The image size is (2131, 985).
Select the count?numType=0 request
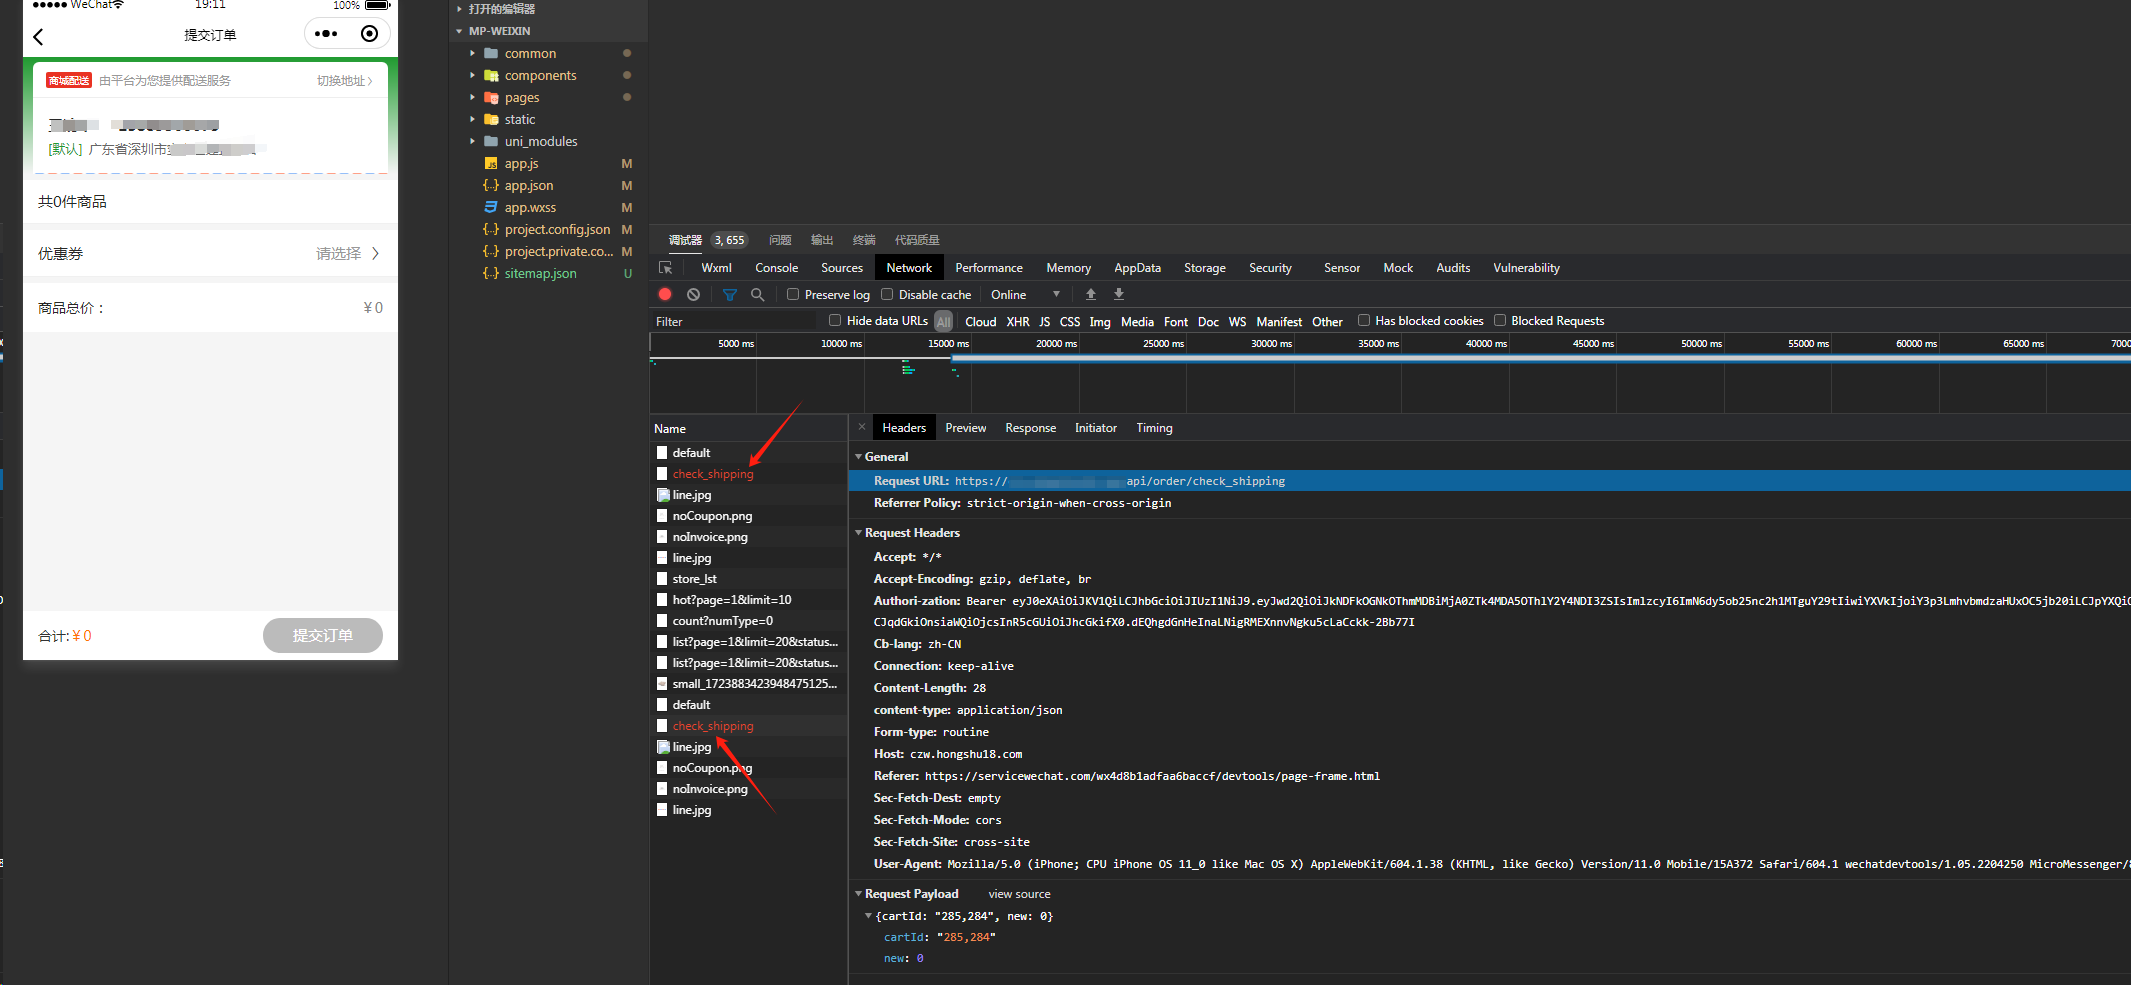722,621
